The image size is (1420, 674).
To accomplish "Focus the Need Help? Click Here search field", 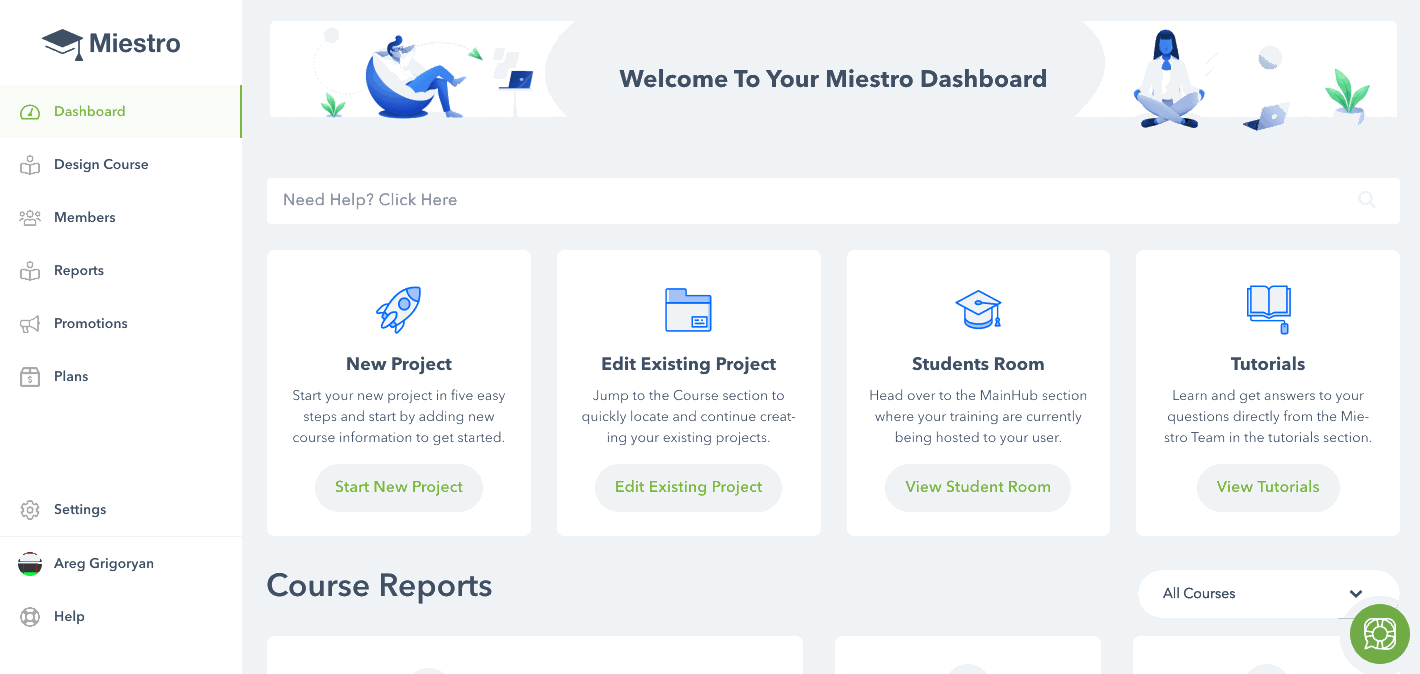I will pos(833,201).
